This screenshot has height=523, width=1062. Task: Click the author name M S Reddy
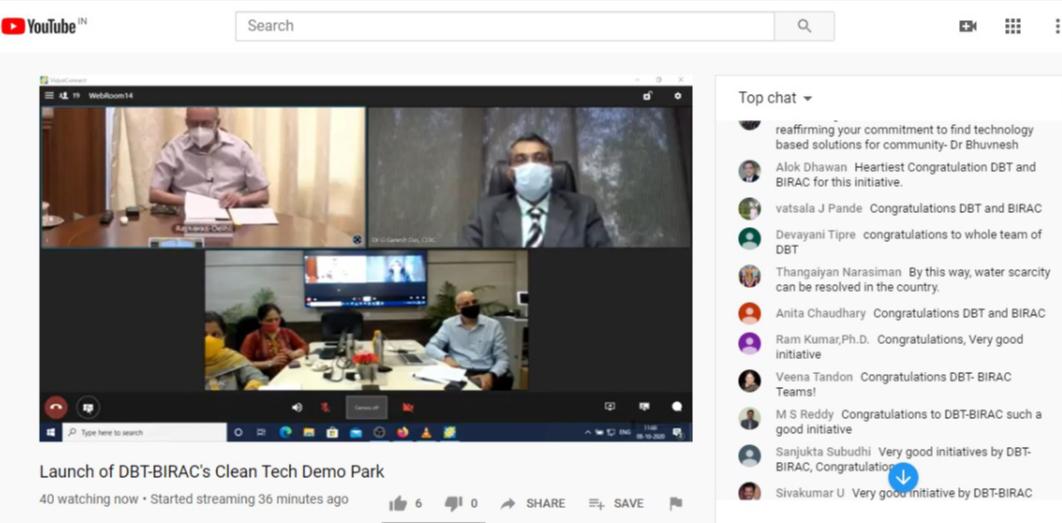tap(805, 414)
